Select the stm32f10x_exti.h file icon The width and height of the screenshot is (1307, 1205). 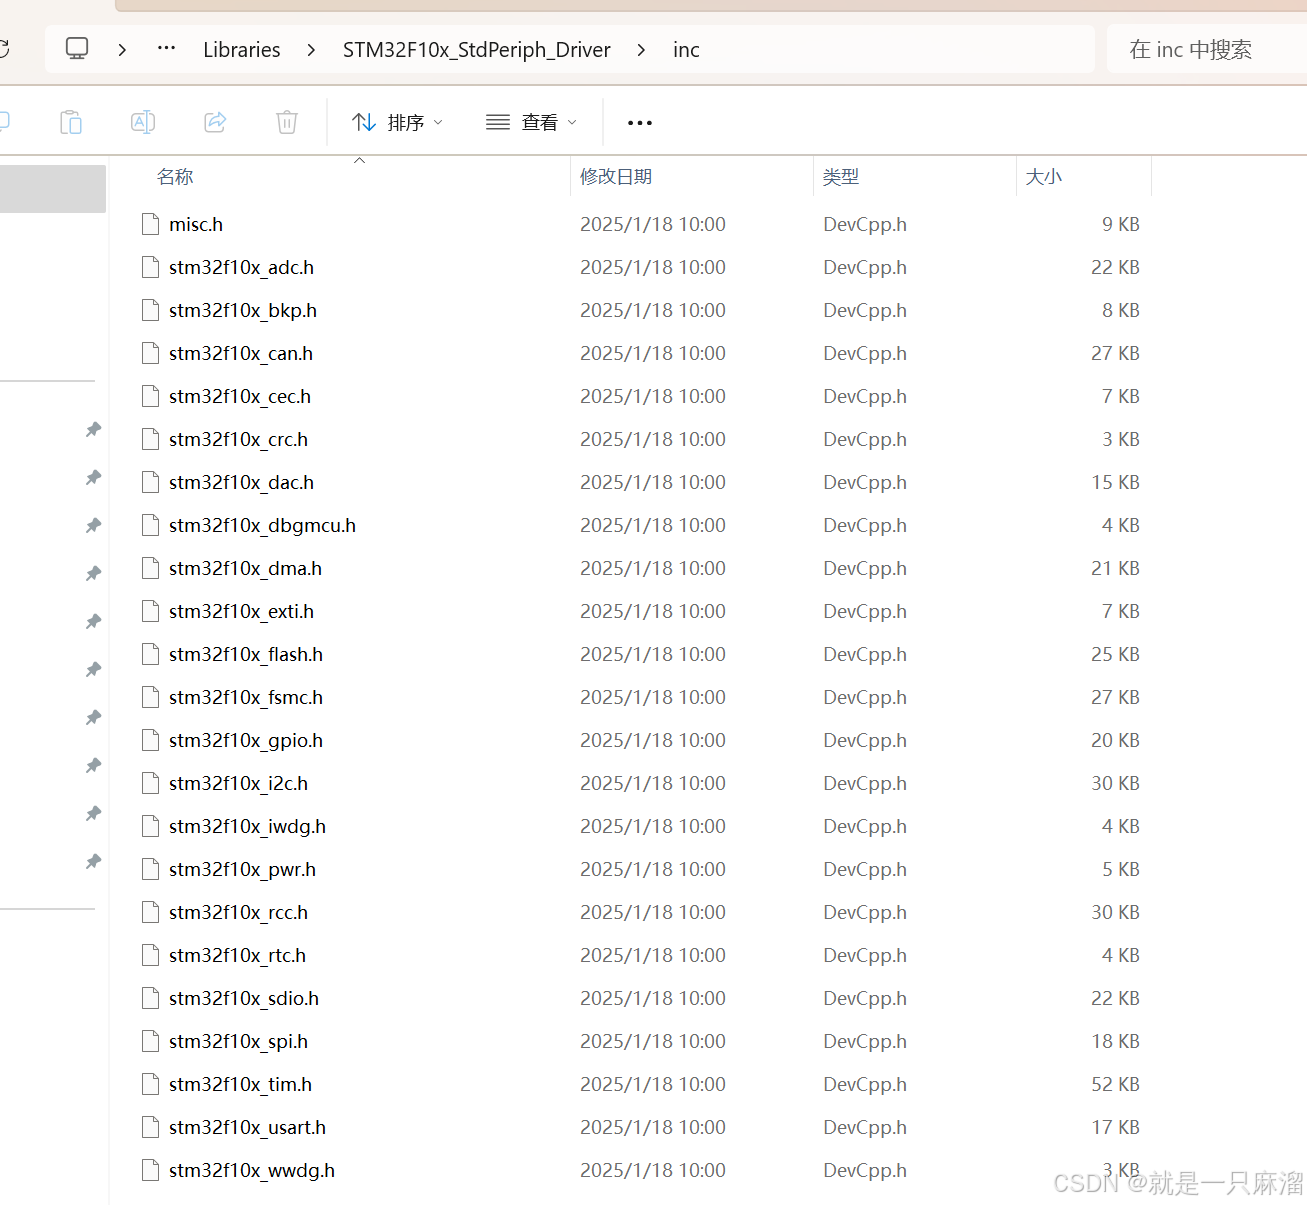(x=151, y=611)
